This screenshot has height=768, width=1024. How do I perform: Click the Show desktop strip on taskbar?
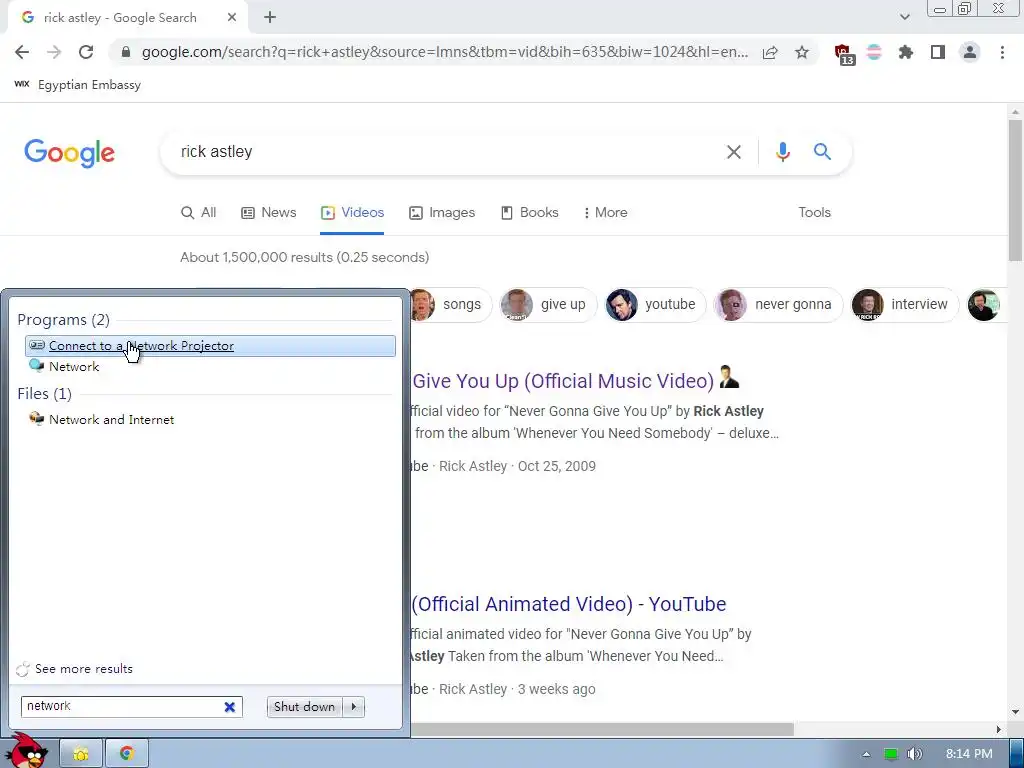[1017, 754]
